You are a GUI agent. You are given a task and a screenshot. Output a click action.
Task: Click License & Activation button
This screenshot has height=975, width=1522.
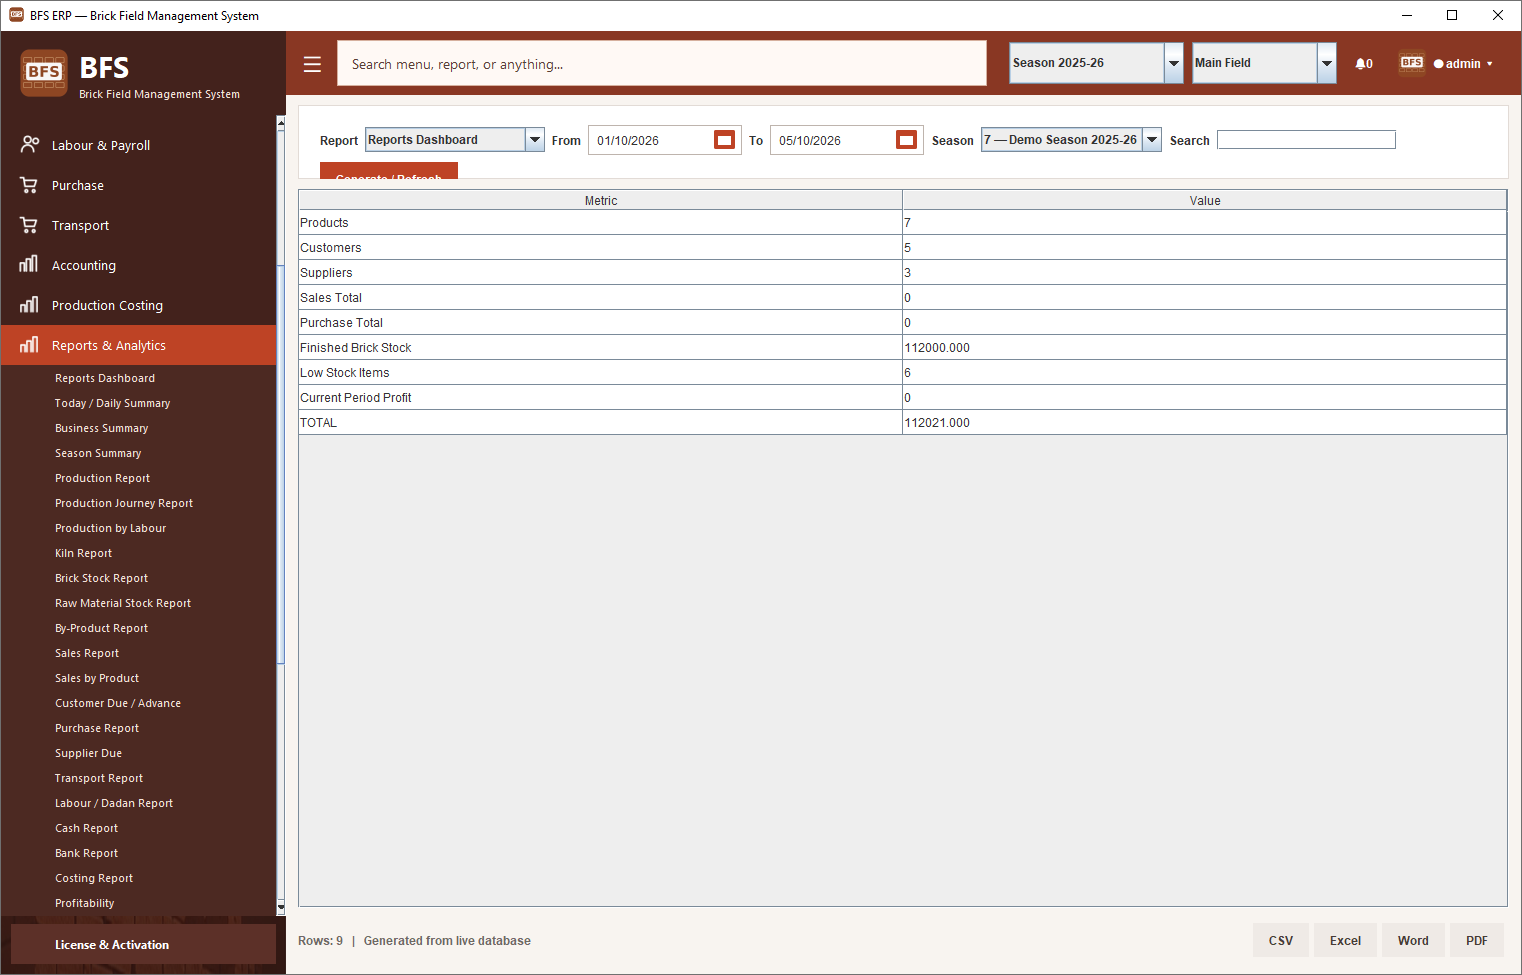[143, 944]
